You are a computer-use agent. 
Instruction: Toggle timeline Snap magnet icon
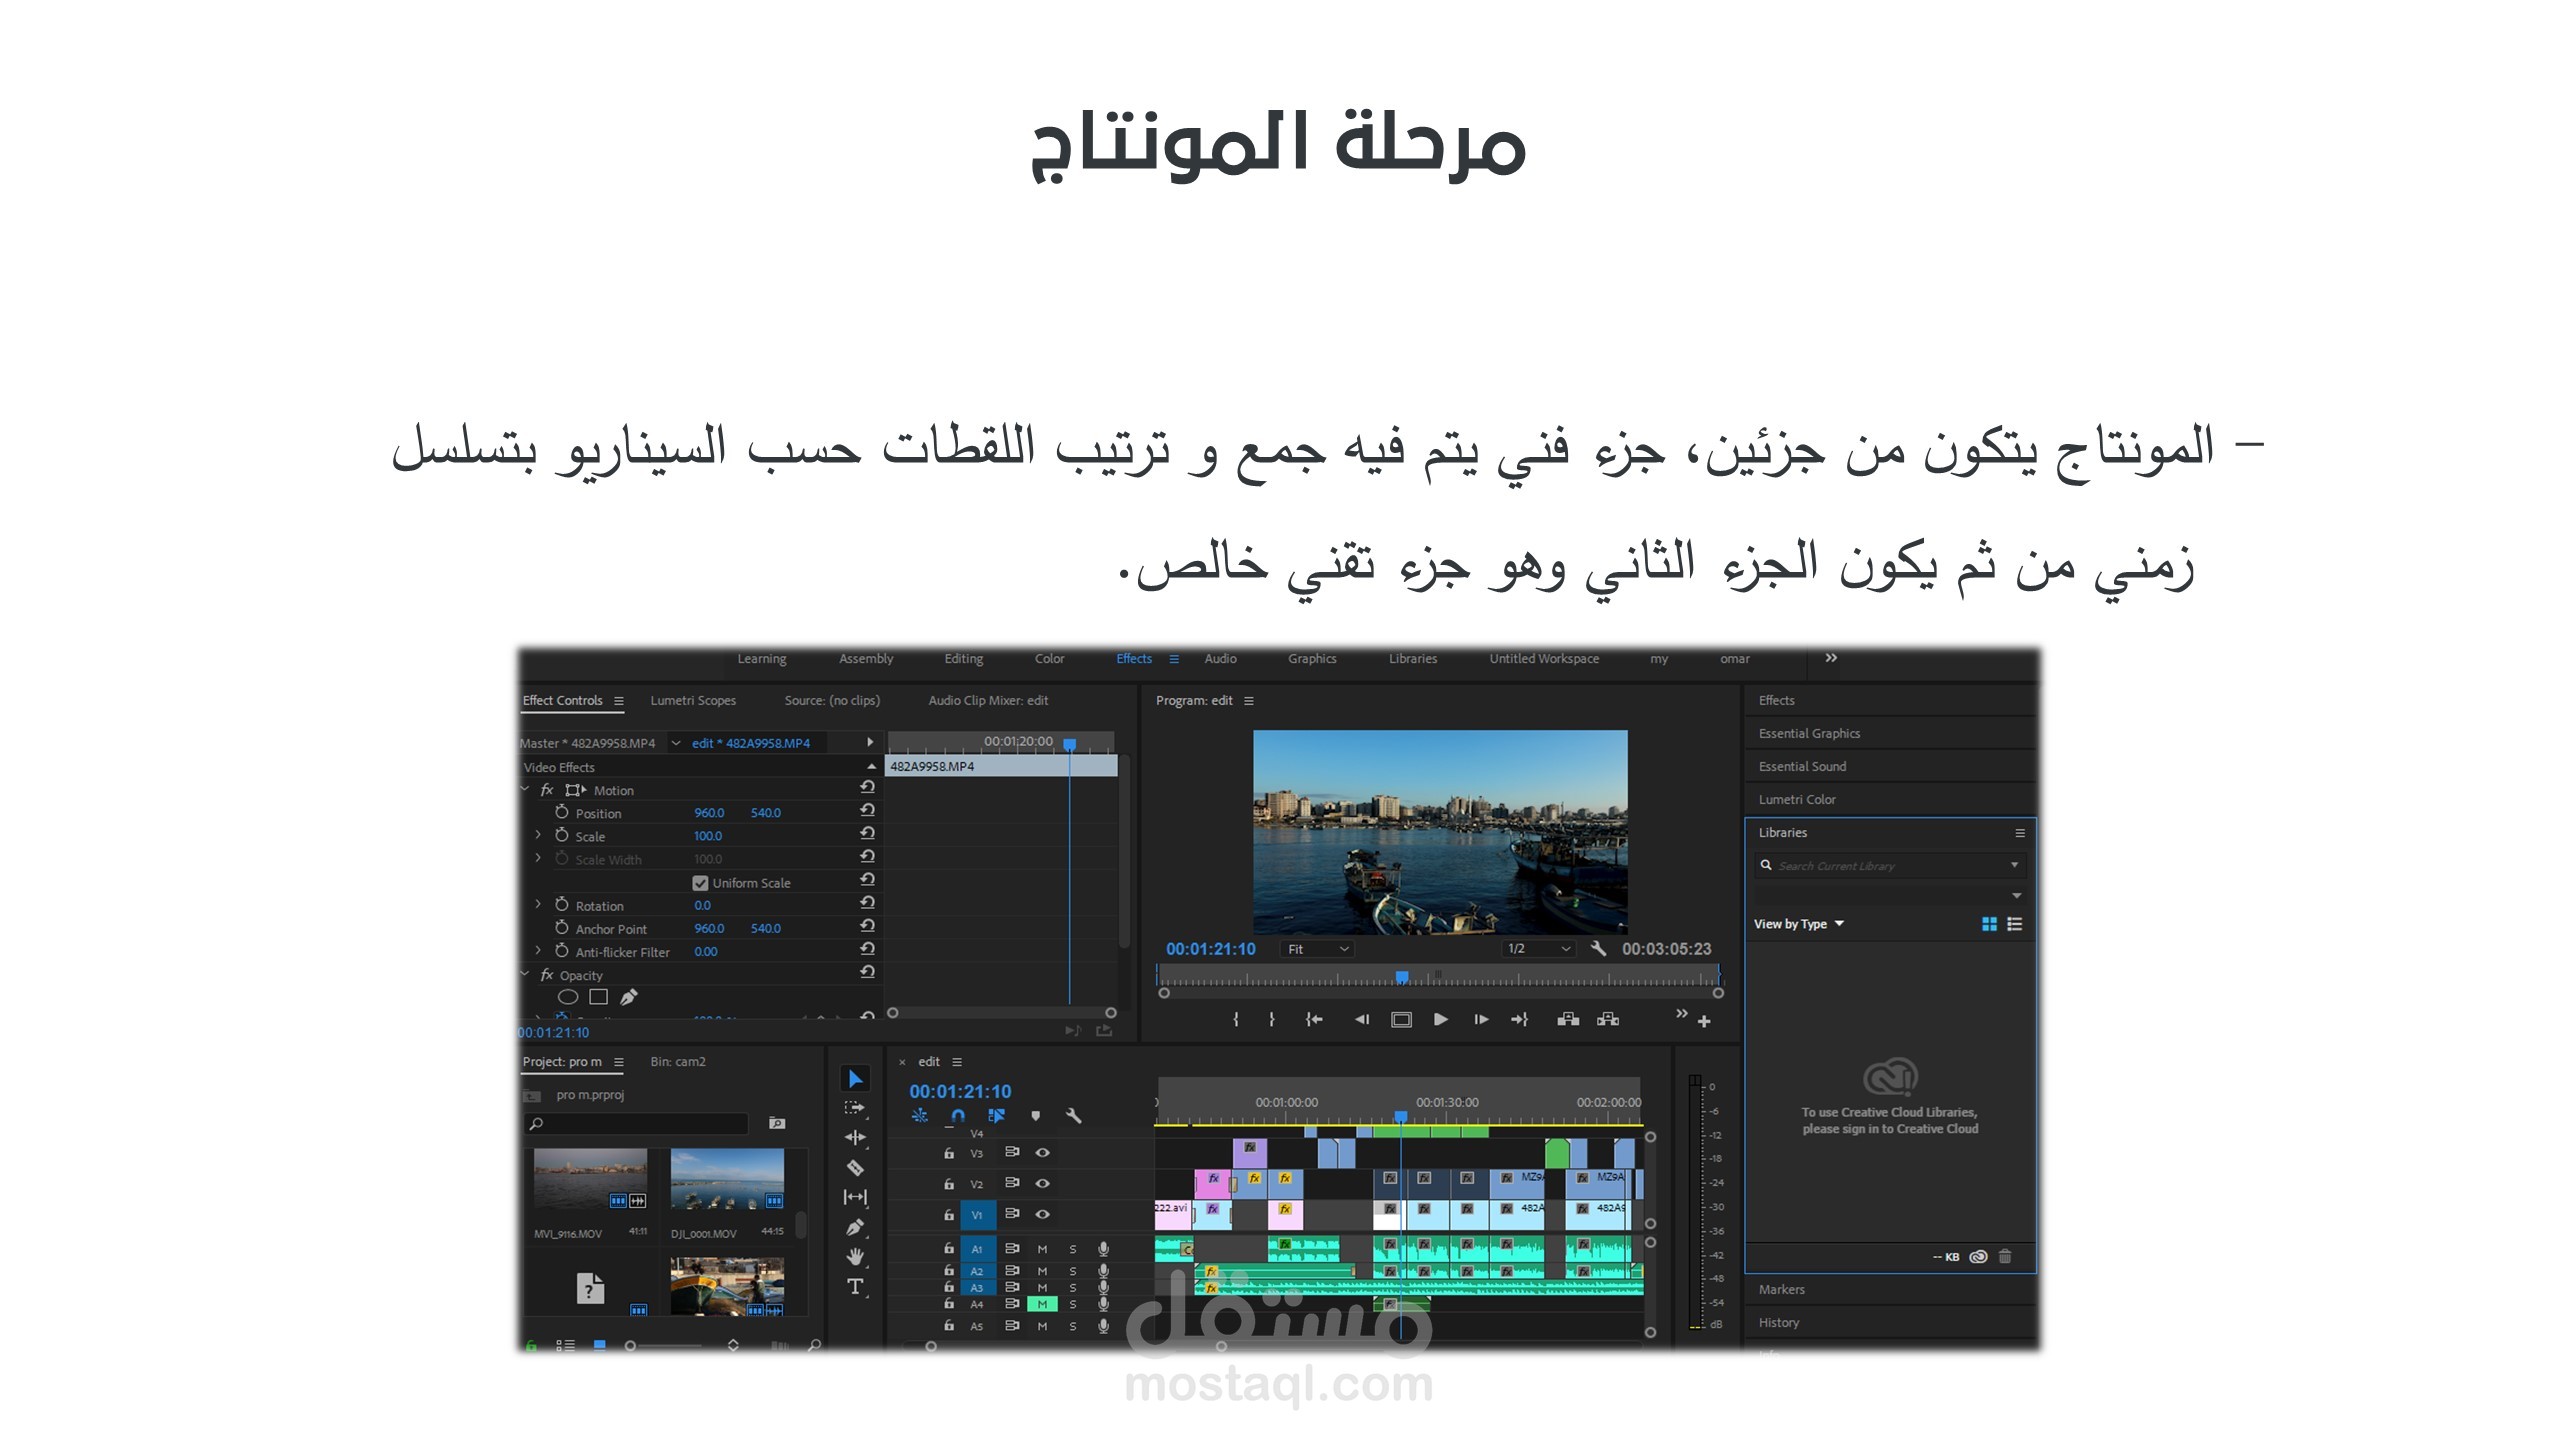[x=958, y=1116]
